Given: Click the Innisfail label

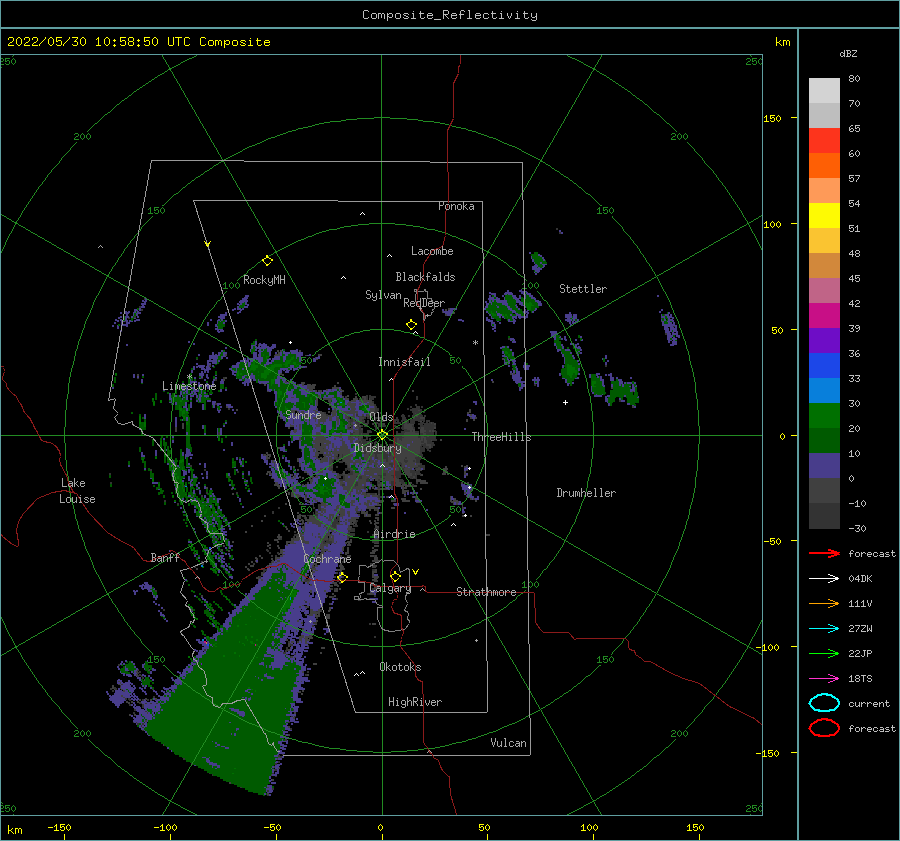Looking at the screenshot, I should pos(404,362).
